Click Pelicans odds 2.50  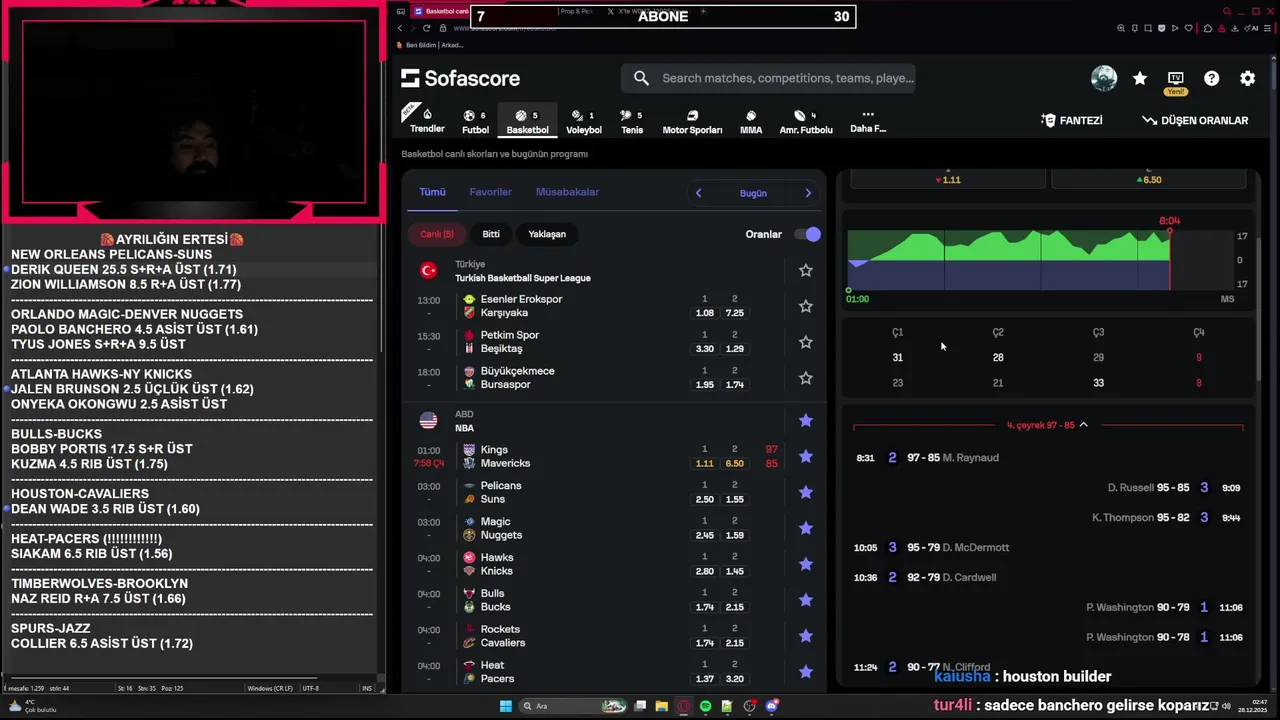pos(704,500)
